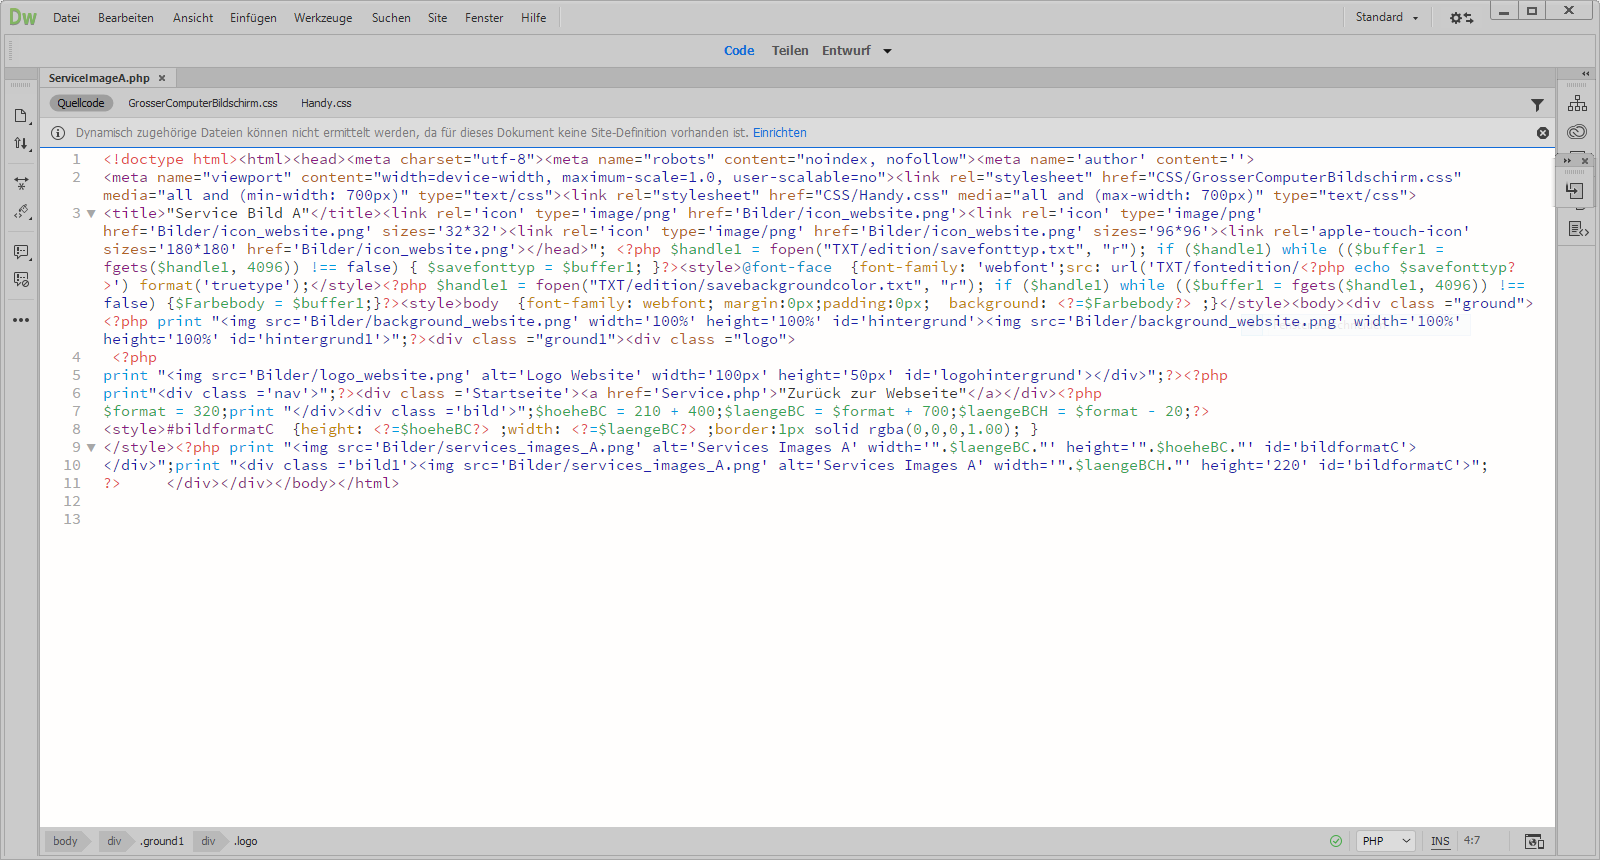The image size is (1600, 860).
Task: Open related file Handy.css
Action: (x=326, y=103)
